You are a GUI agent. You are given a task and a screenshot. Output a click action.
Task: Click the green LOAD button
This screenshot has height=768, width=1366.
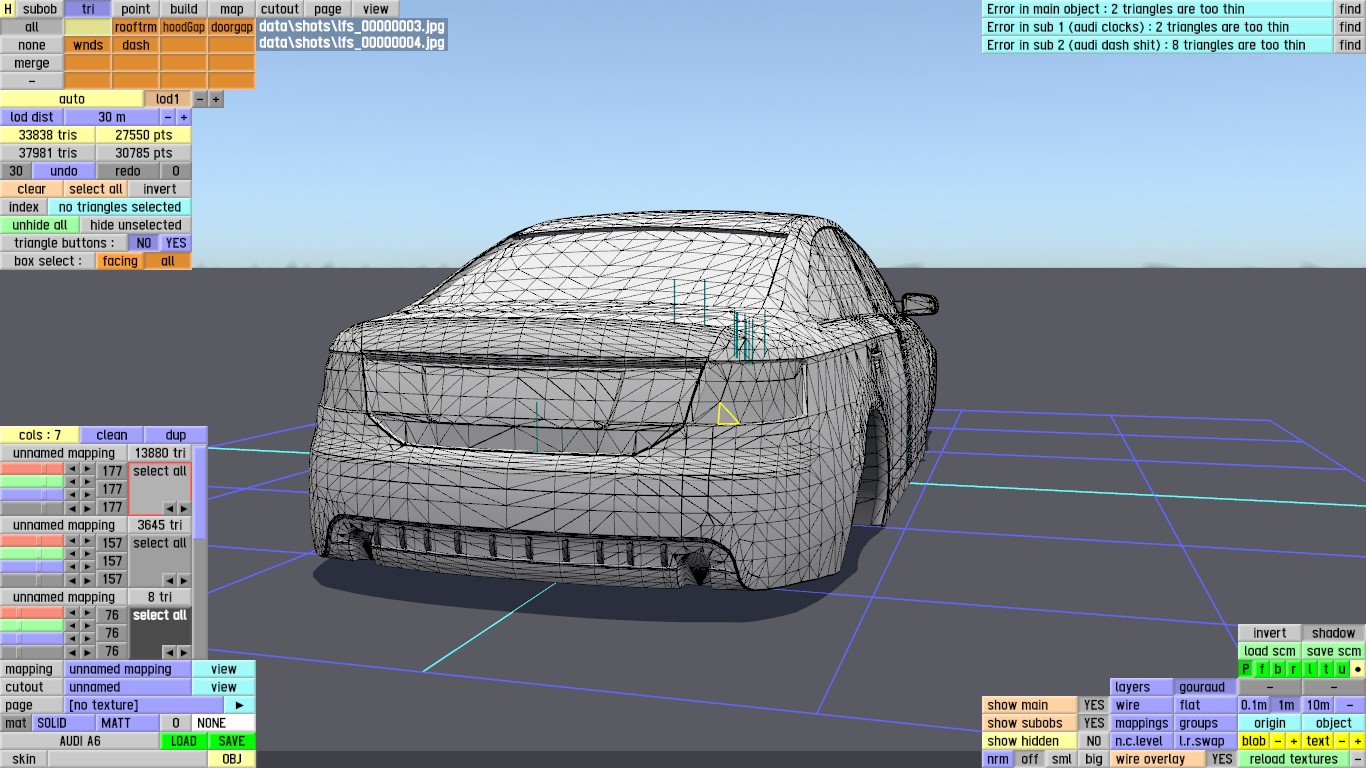(x=184, y=741)
